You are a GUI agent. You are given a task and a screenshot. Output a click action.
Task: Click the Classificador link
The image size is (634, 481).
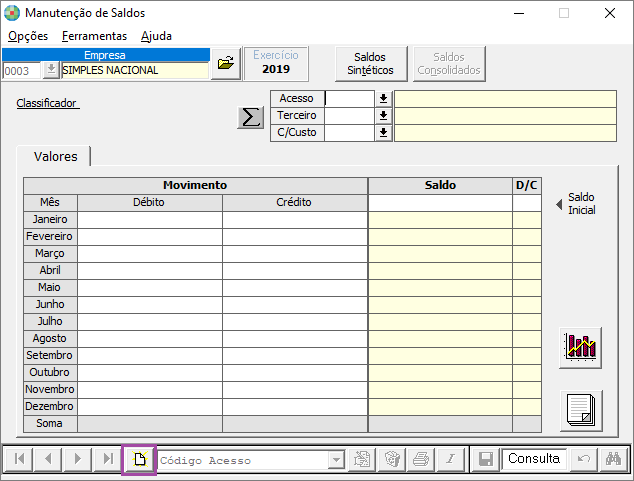tap(47, 103)
